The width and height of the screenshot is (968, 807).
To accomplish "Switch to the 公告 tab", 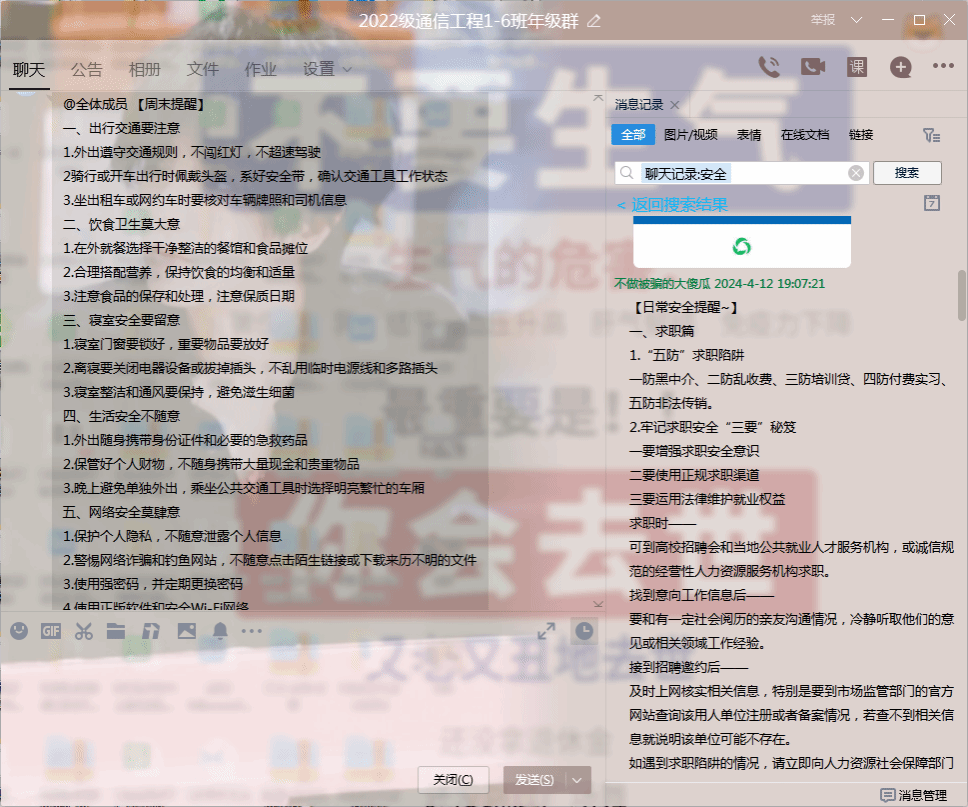I will [x=87, y=69].
